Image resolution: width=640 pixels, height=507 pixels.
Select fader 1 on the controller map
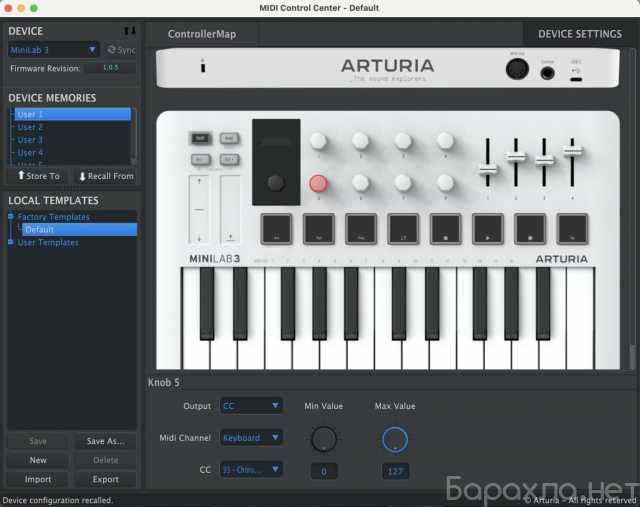[x=488, y=169]
